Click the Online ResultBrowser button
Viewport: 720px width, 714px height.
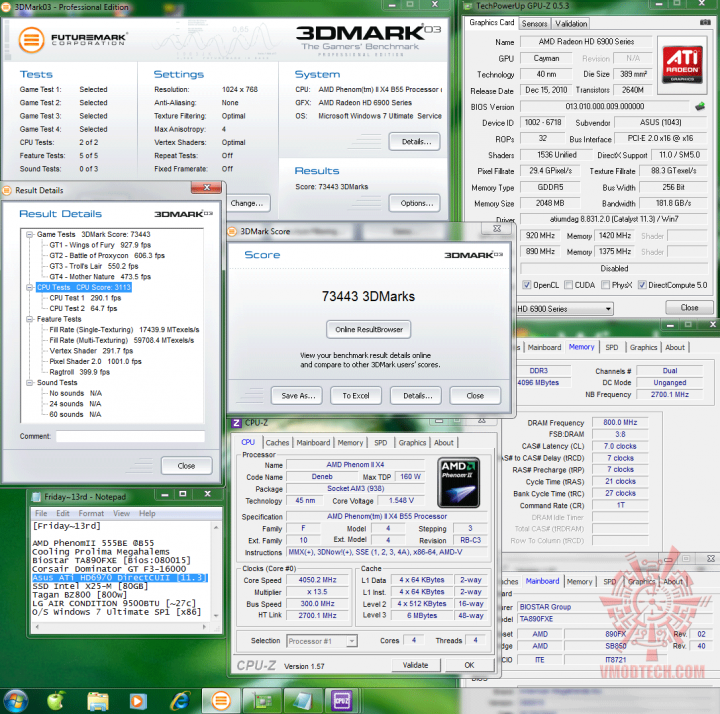369,330
